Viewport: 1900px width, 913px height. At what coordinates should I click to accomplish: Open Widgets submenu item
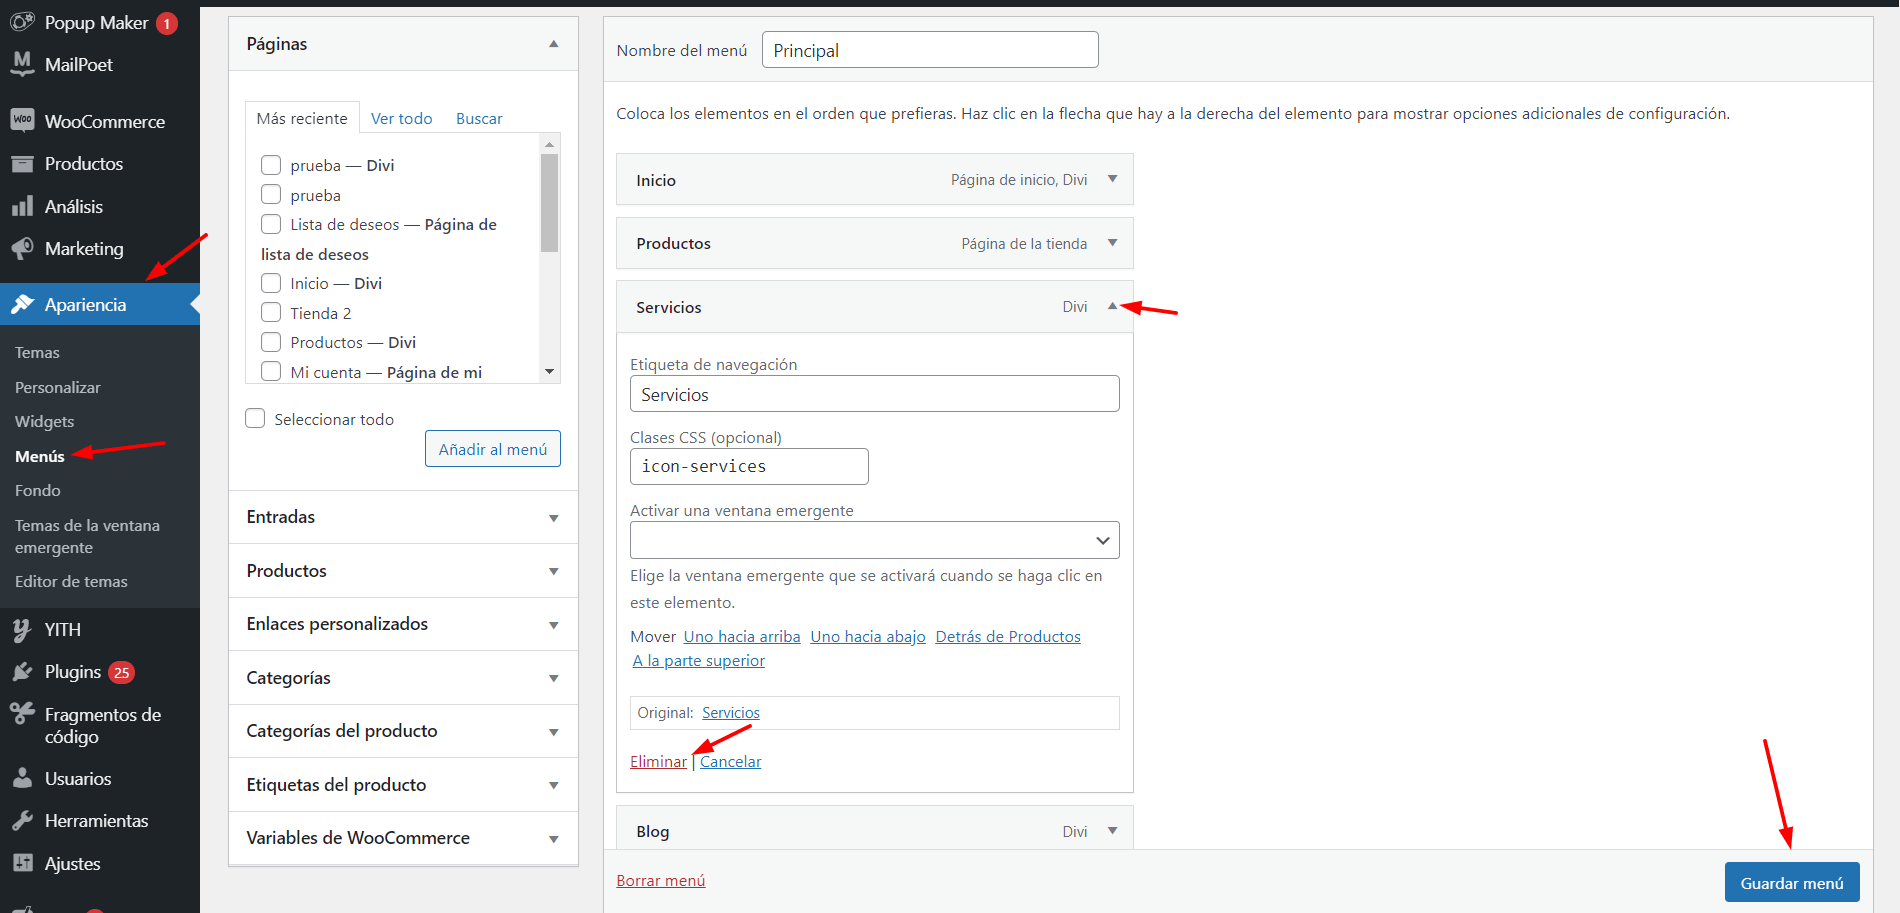(44, 421)
